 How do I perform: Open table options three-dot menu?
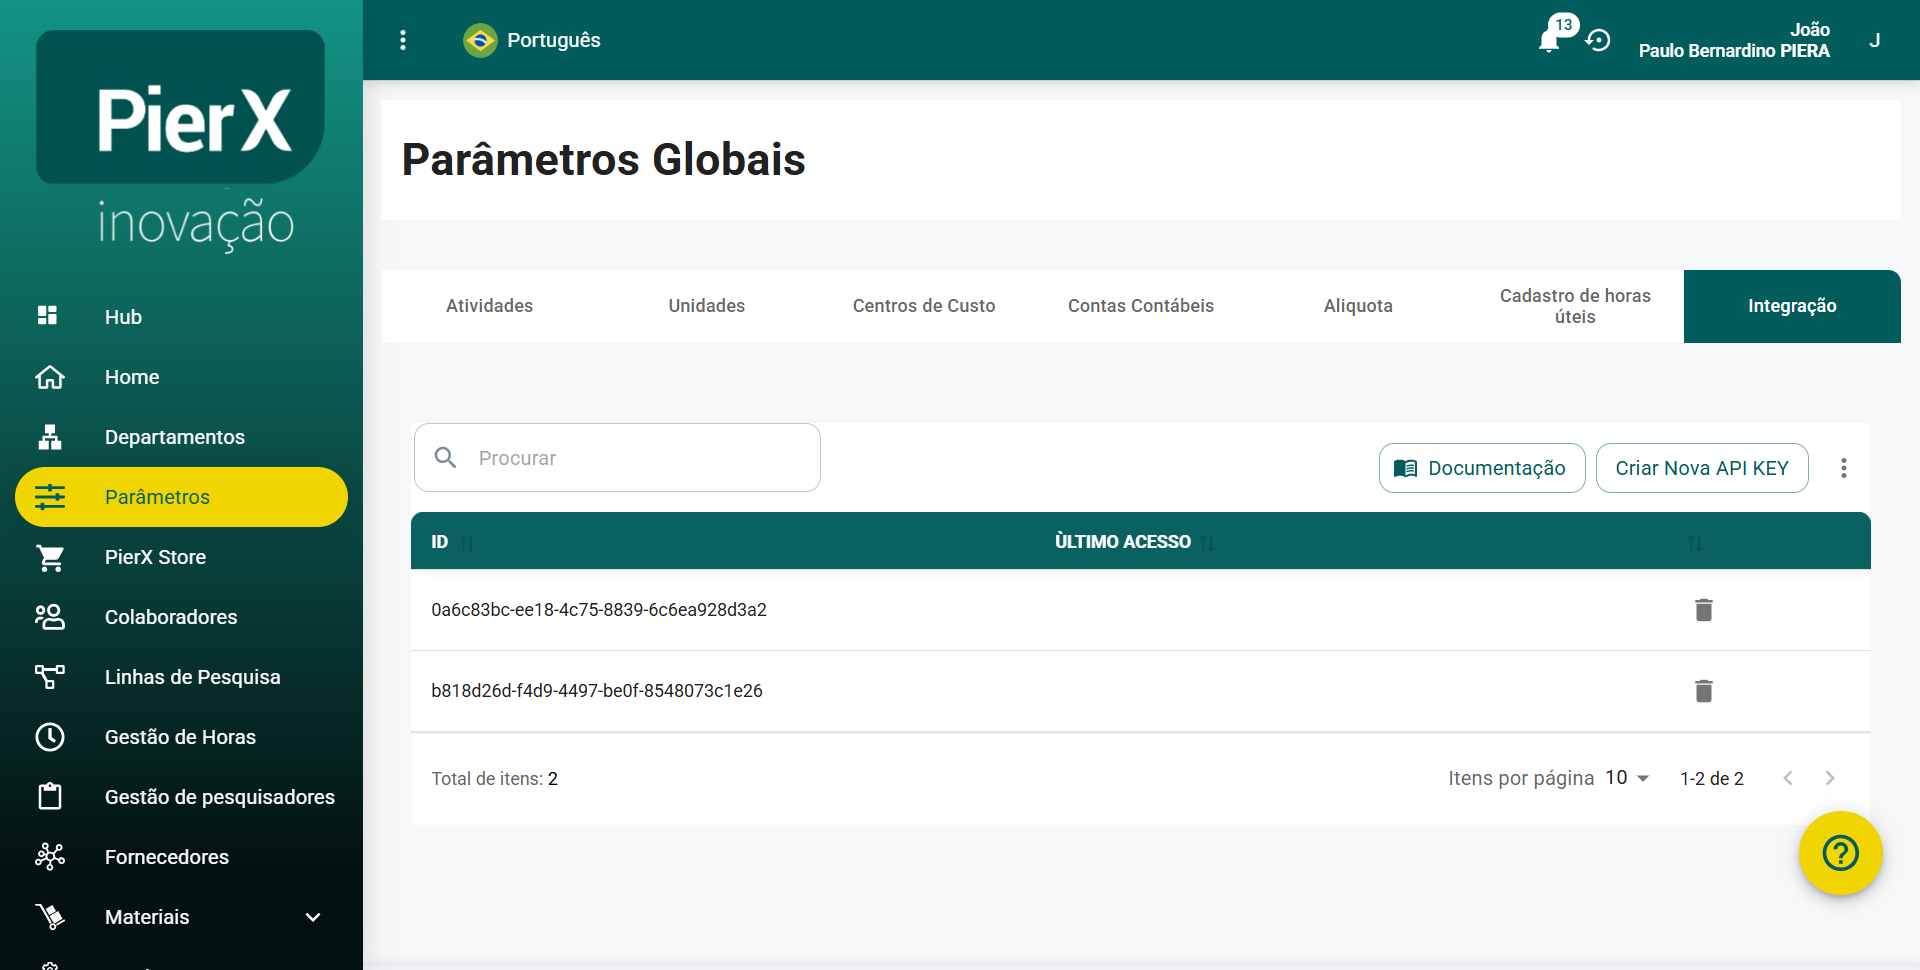[x=1843, y=468]
